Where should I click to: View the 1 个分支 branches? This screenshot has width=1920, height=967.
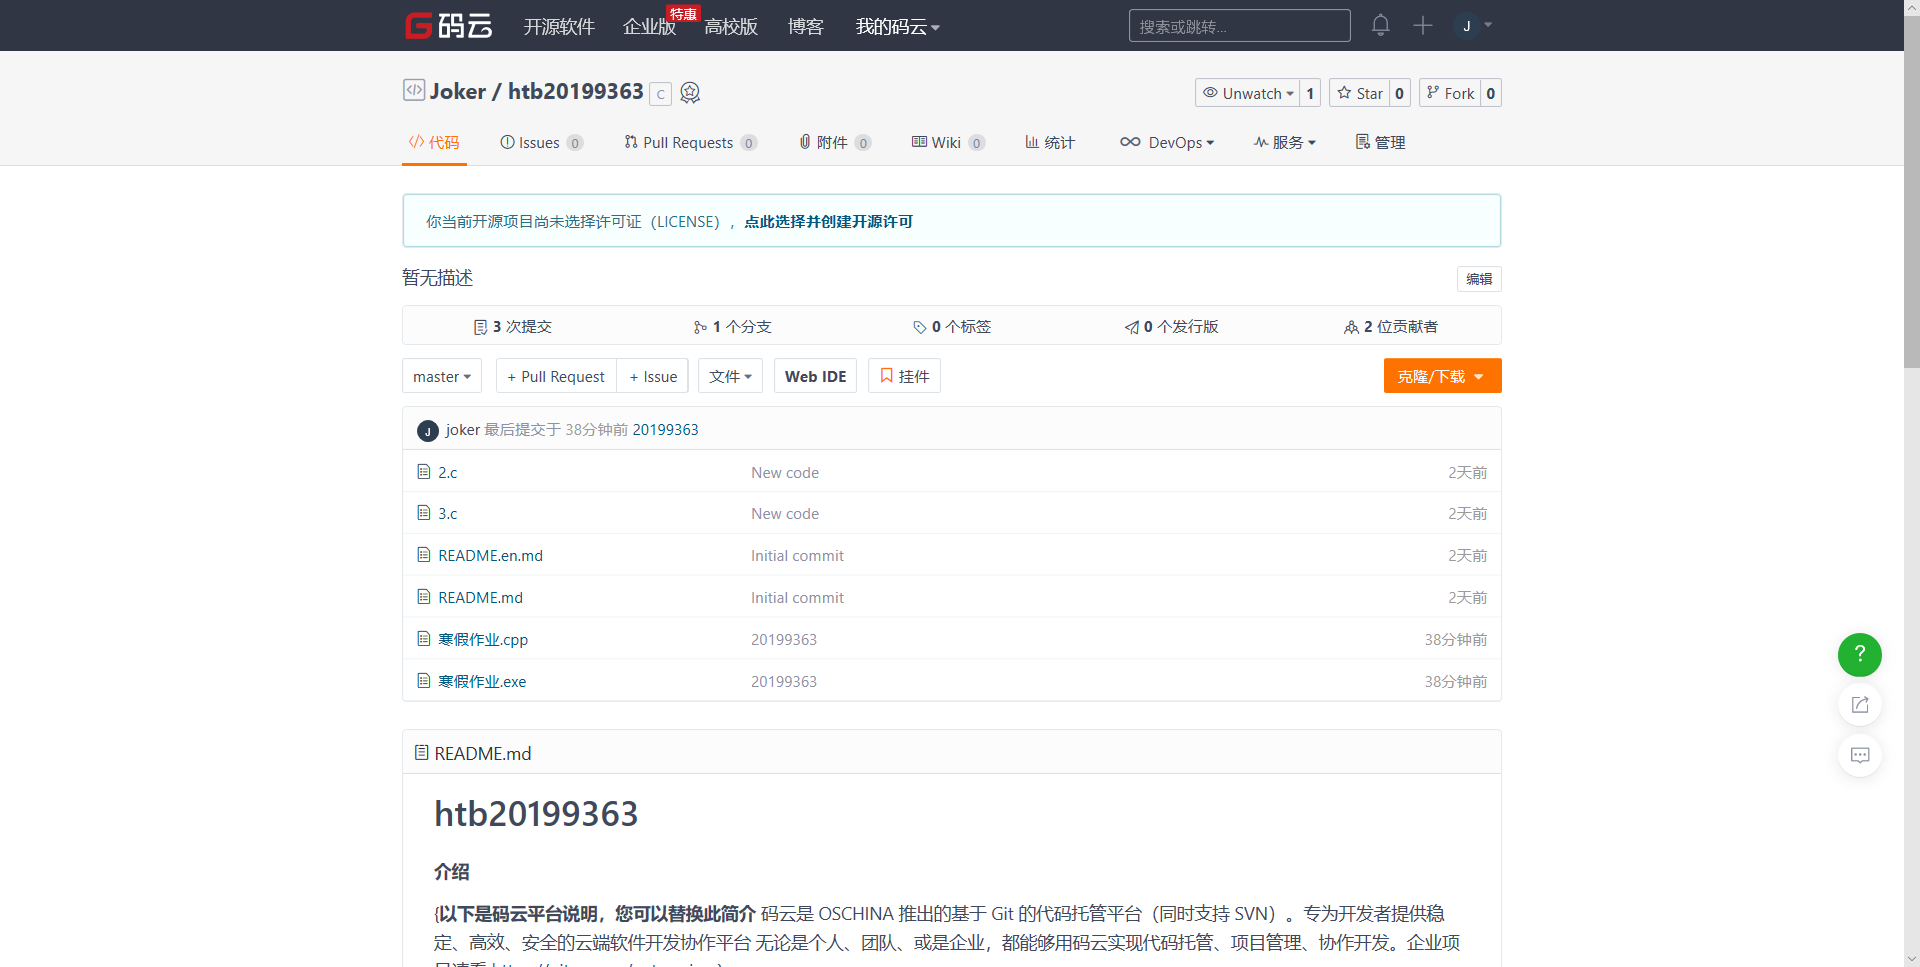tap(733, 326)
